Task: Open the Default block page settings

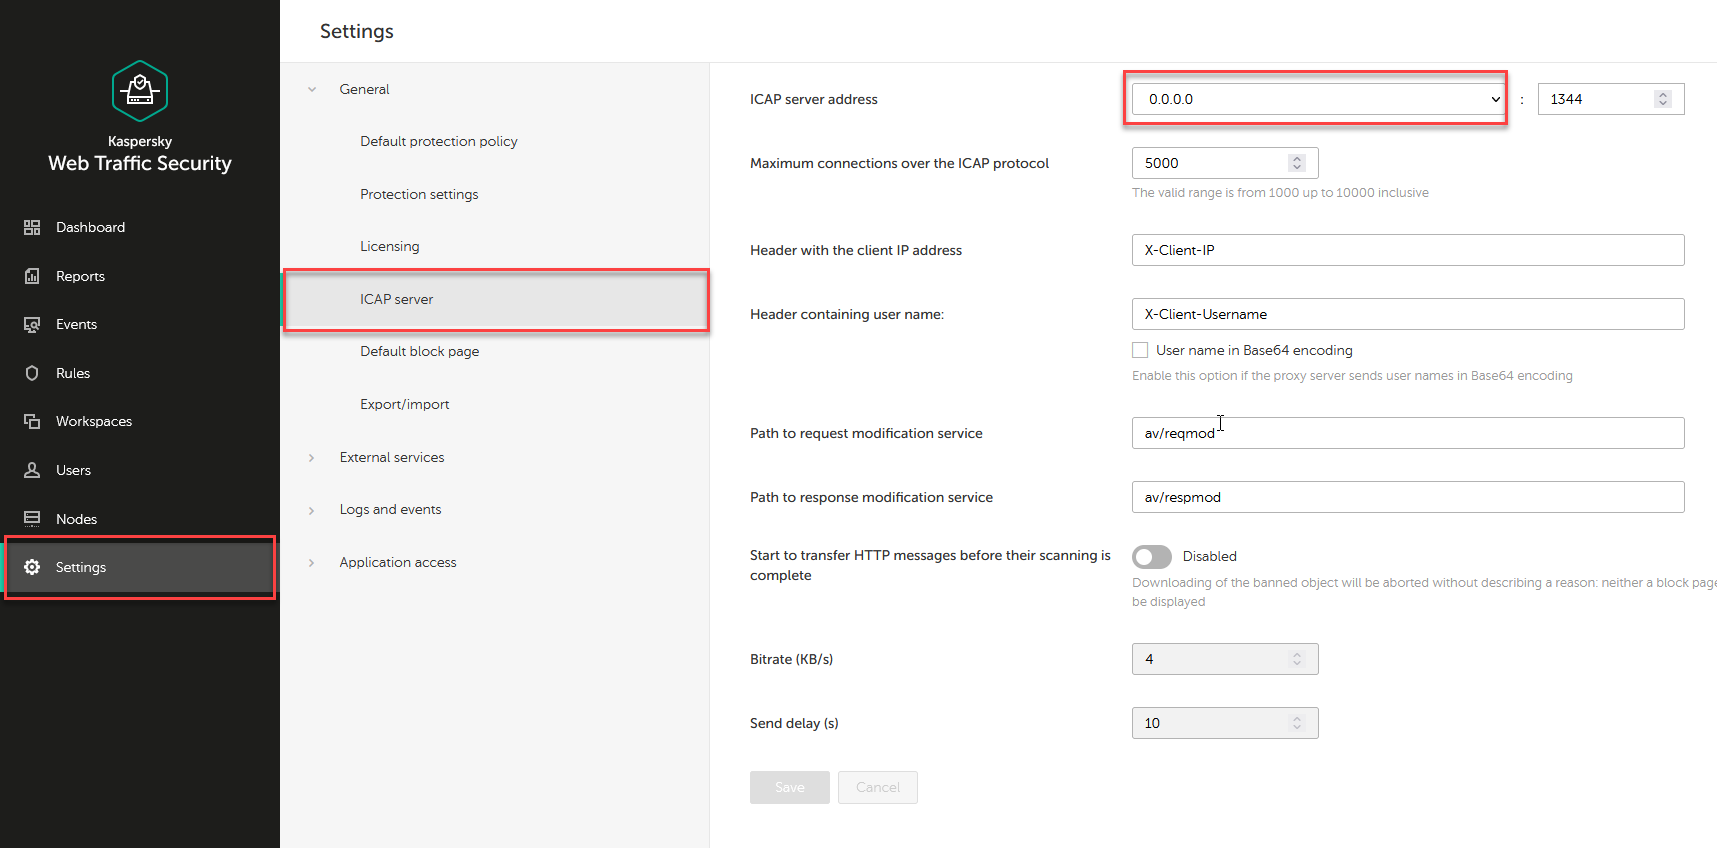Action: click(420, 352)
